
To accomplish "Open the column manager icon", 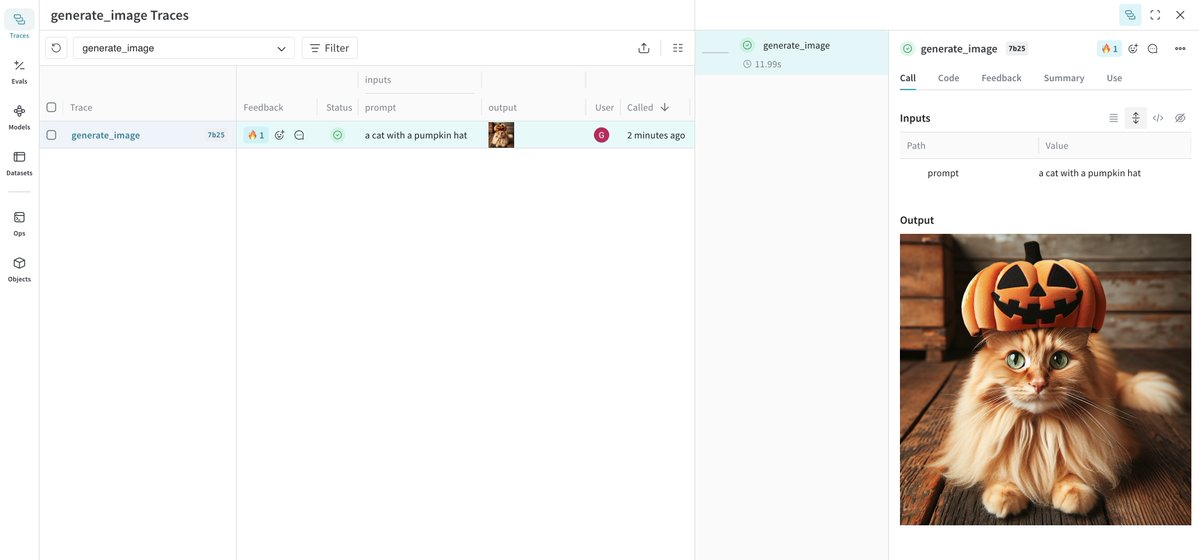I will pos(678,48).
